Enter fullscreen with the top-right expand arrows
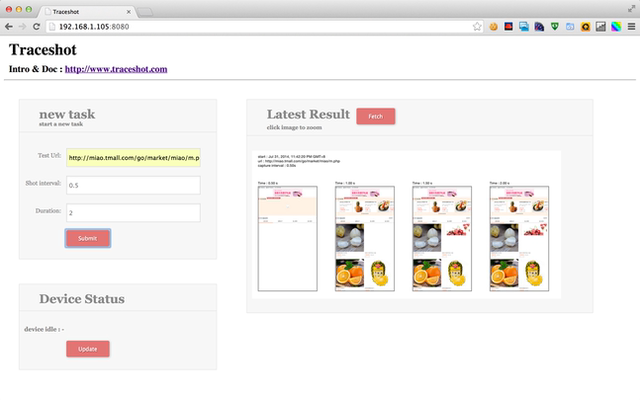The height and width of the screenshot is (400, 640). [x=631, y=9]
